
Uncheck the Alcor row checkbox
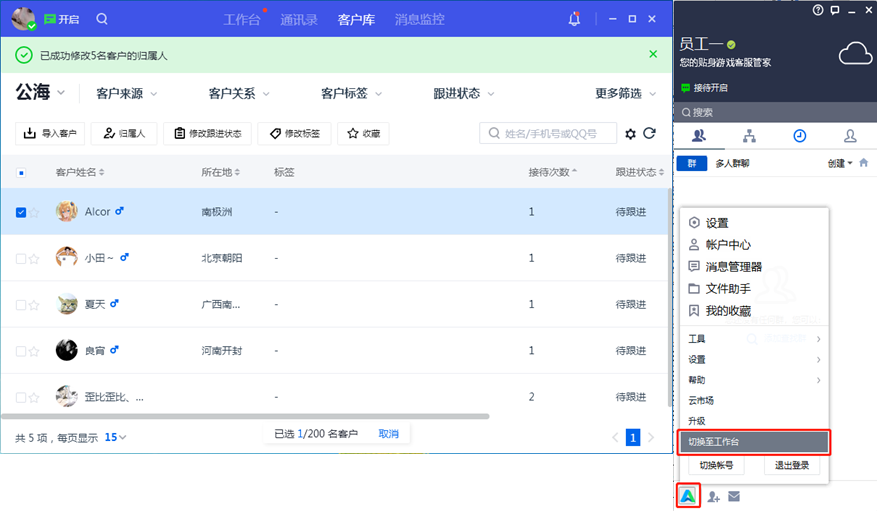point(21,212)
